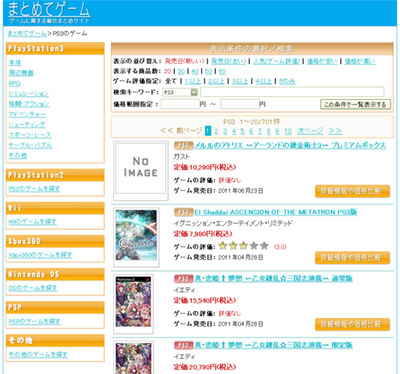Click 詳細情報や価格比較 button for メルルのアトリエ
The width and height of the screenshot is (400, 374).
click(352, 191)
